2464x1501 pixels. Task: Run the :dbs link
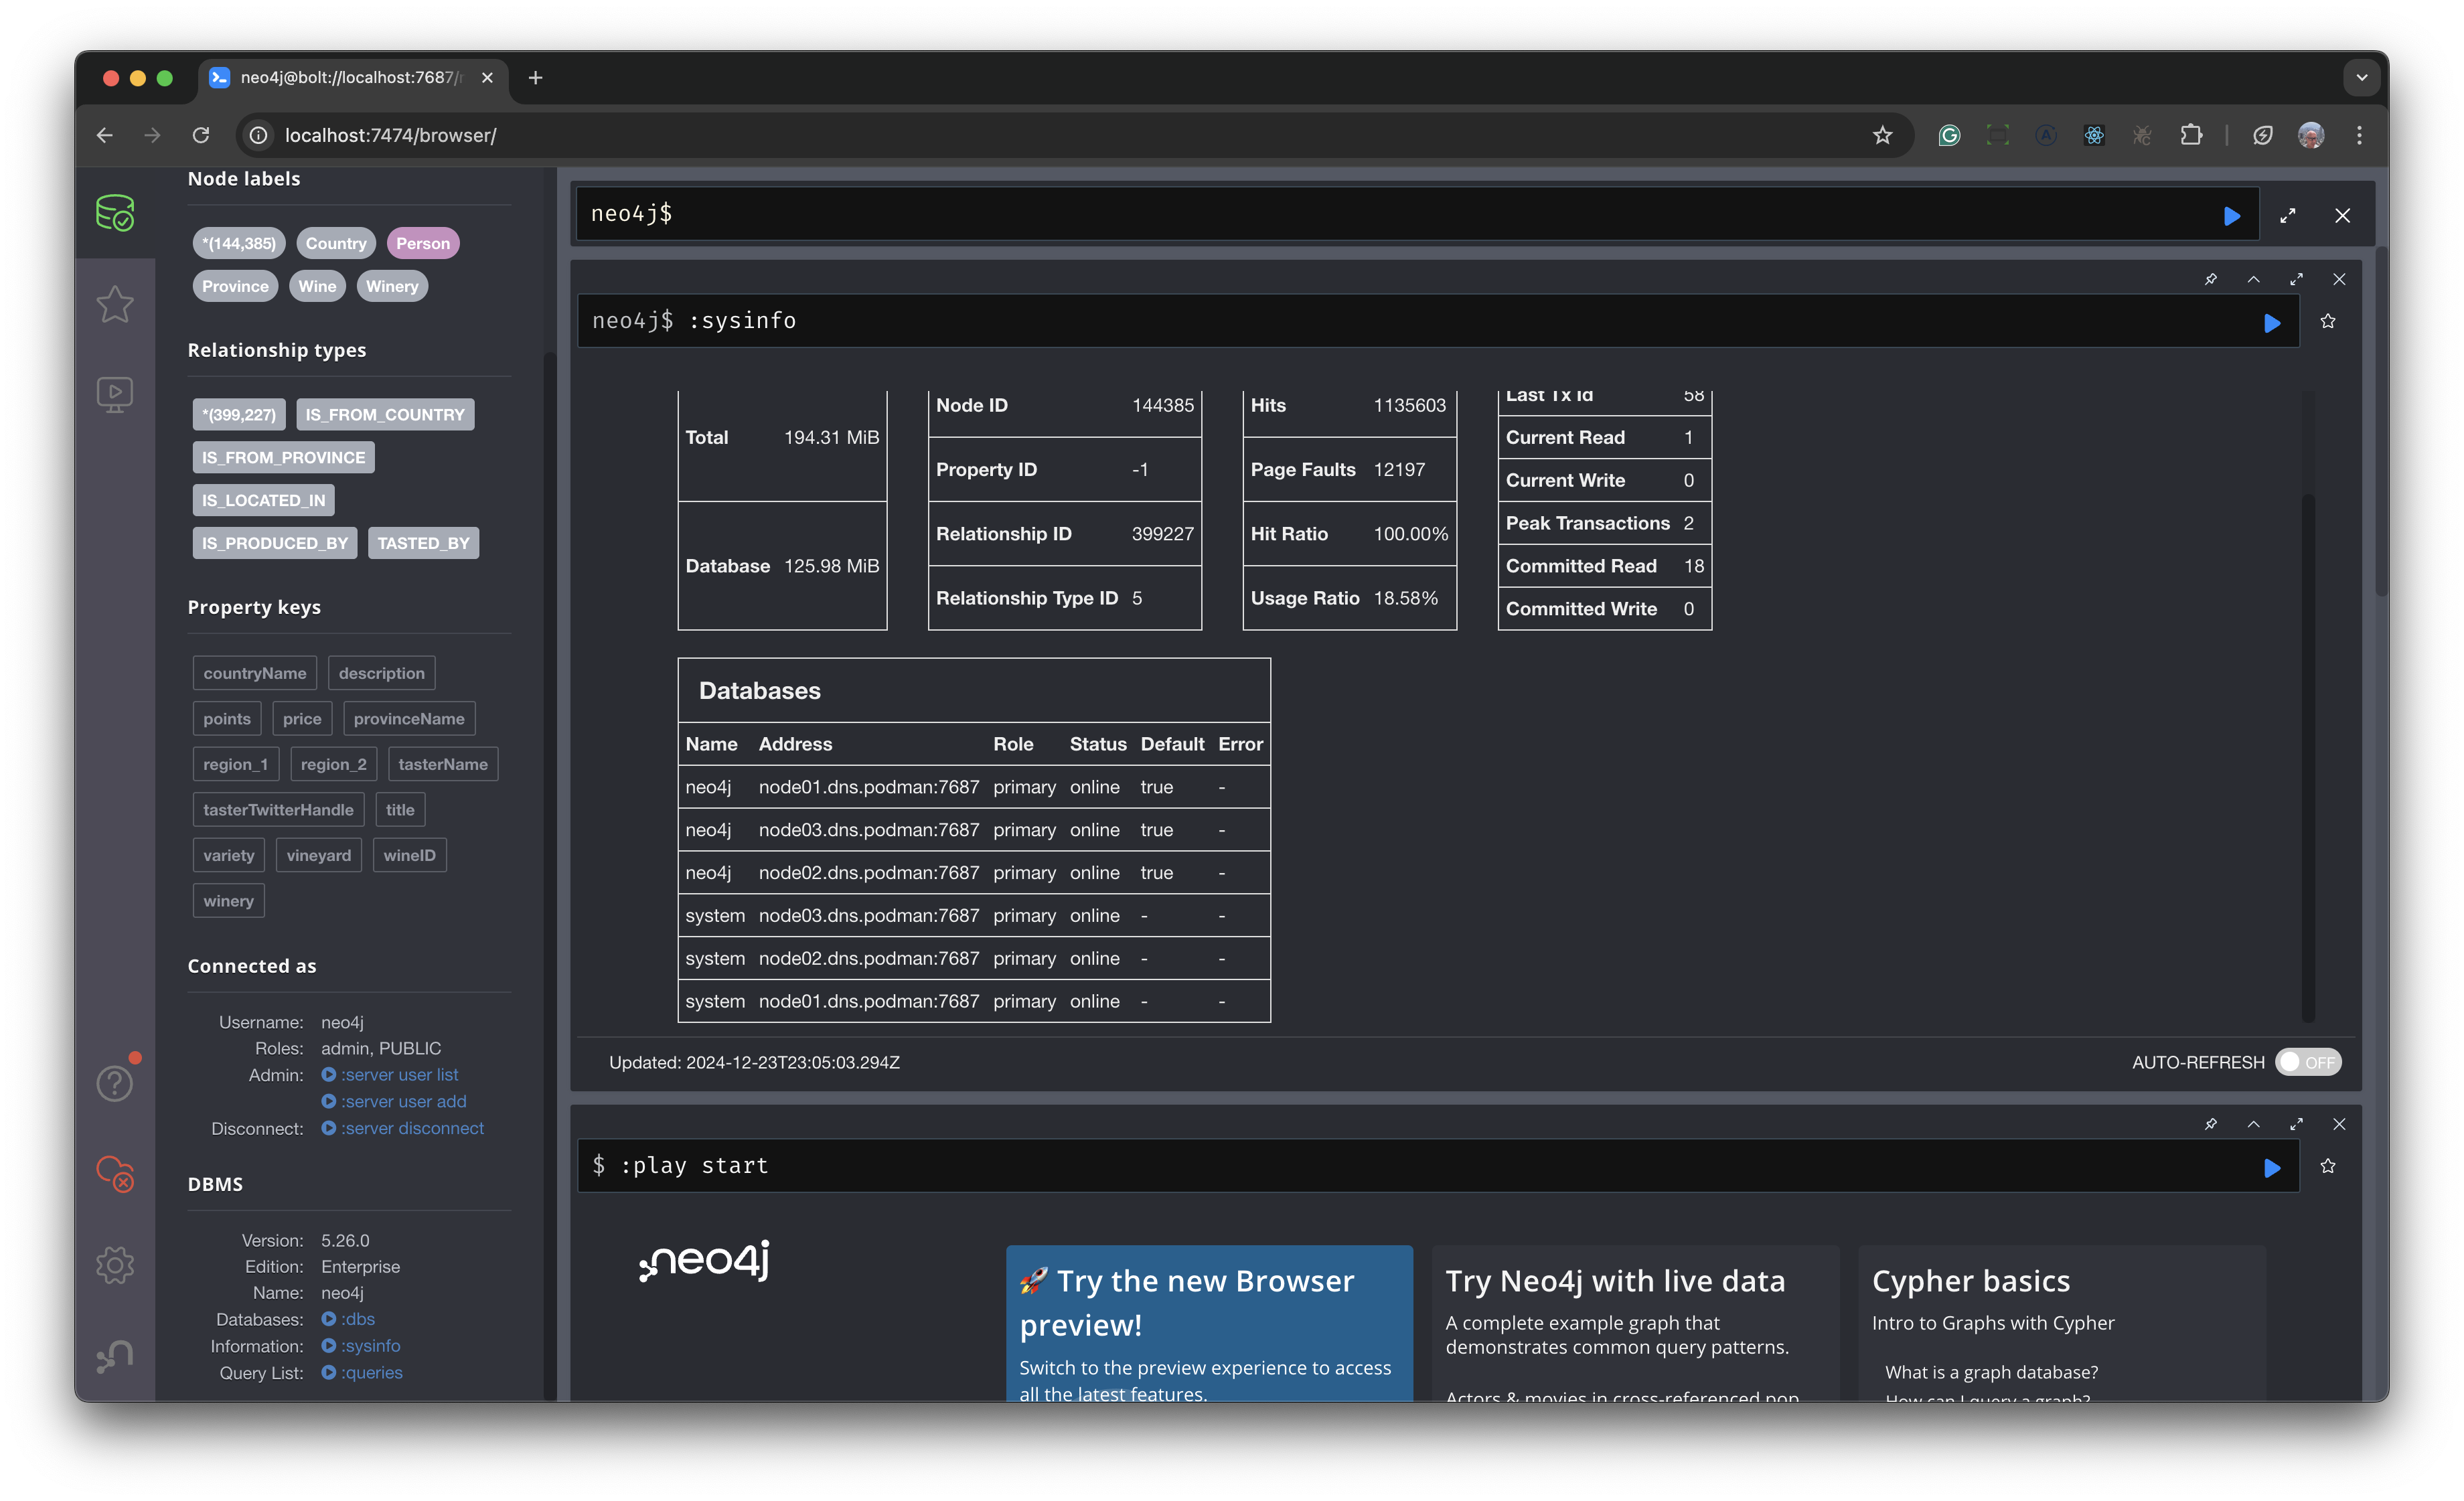click(x=348, y=1319)
